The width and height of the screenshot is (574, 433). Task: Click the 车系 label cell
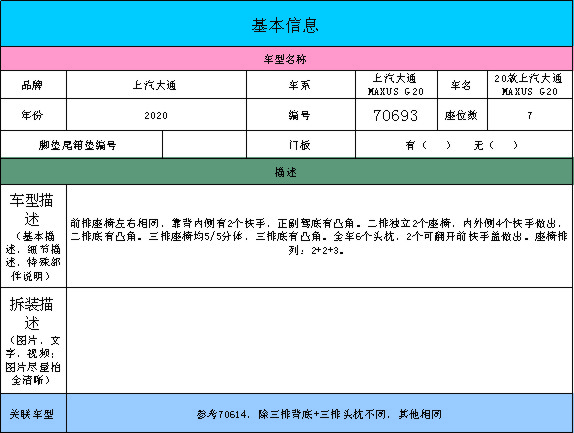[x=301, y=85]
